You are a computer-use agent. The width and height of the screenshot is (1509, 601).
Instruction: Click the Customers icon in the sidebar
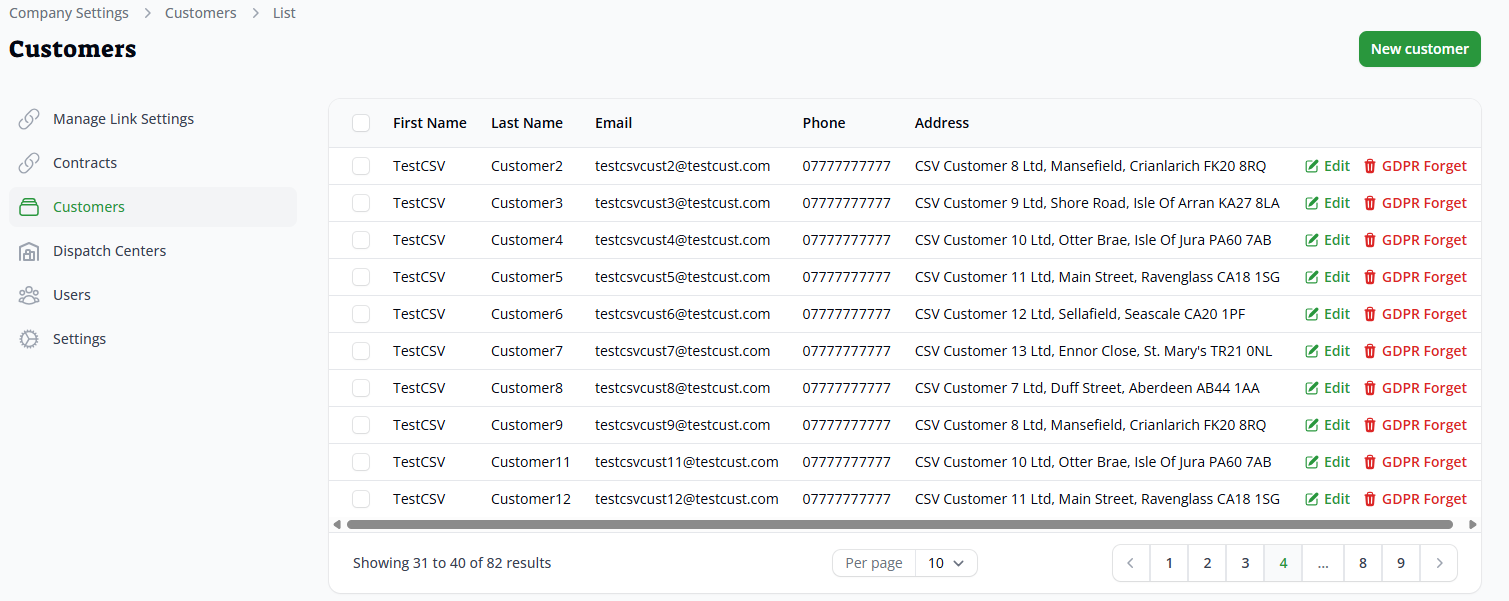tap(30, 207)
